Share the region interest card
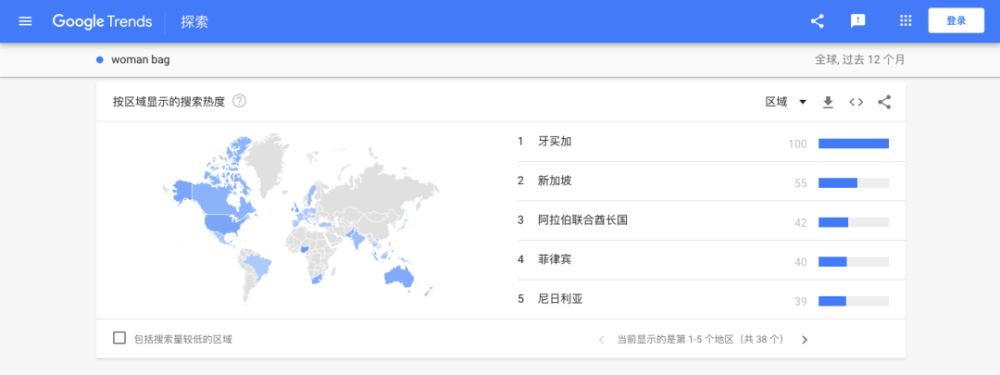This screenshot has height=375, width=1000. pos(884,102)
